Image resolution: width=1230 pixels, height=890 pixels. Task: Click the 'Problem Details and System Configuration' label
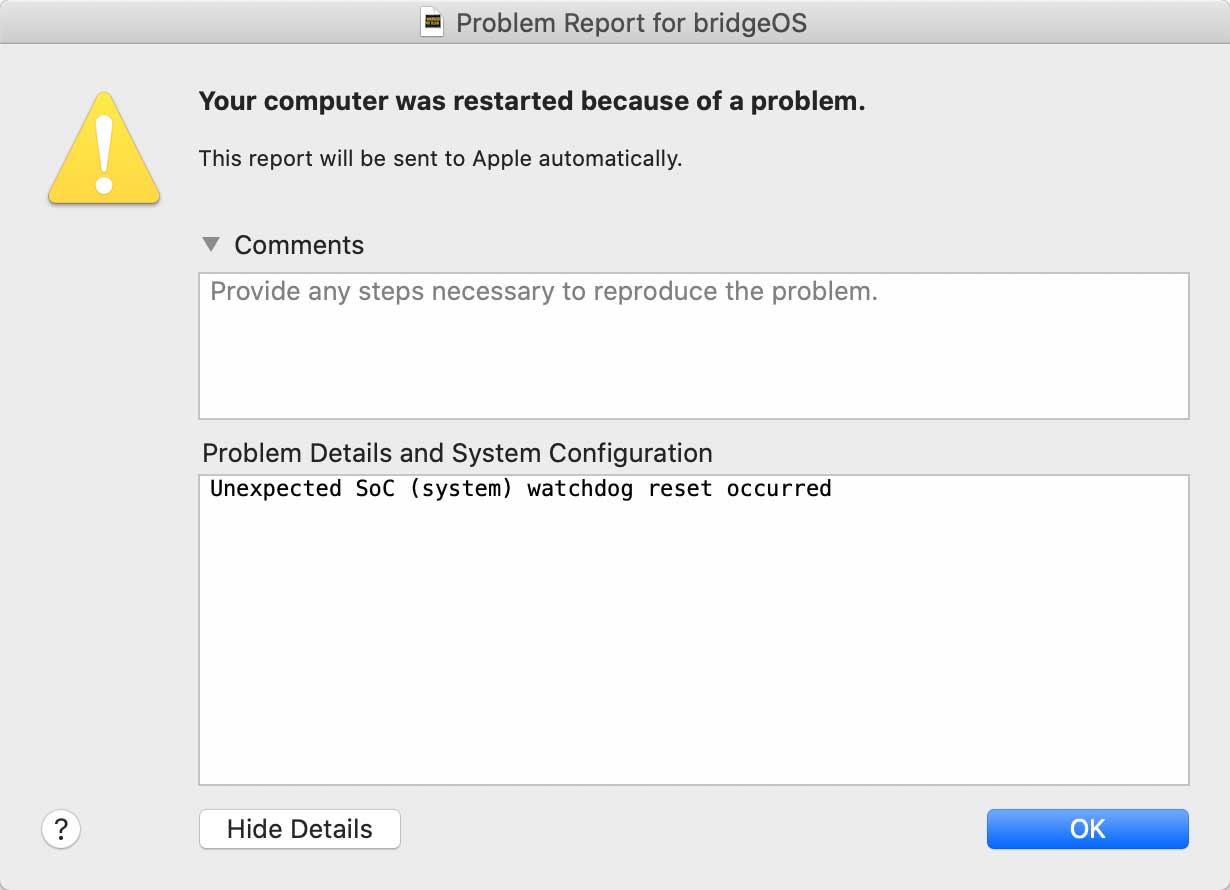(457, 453)
